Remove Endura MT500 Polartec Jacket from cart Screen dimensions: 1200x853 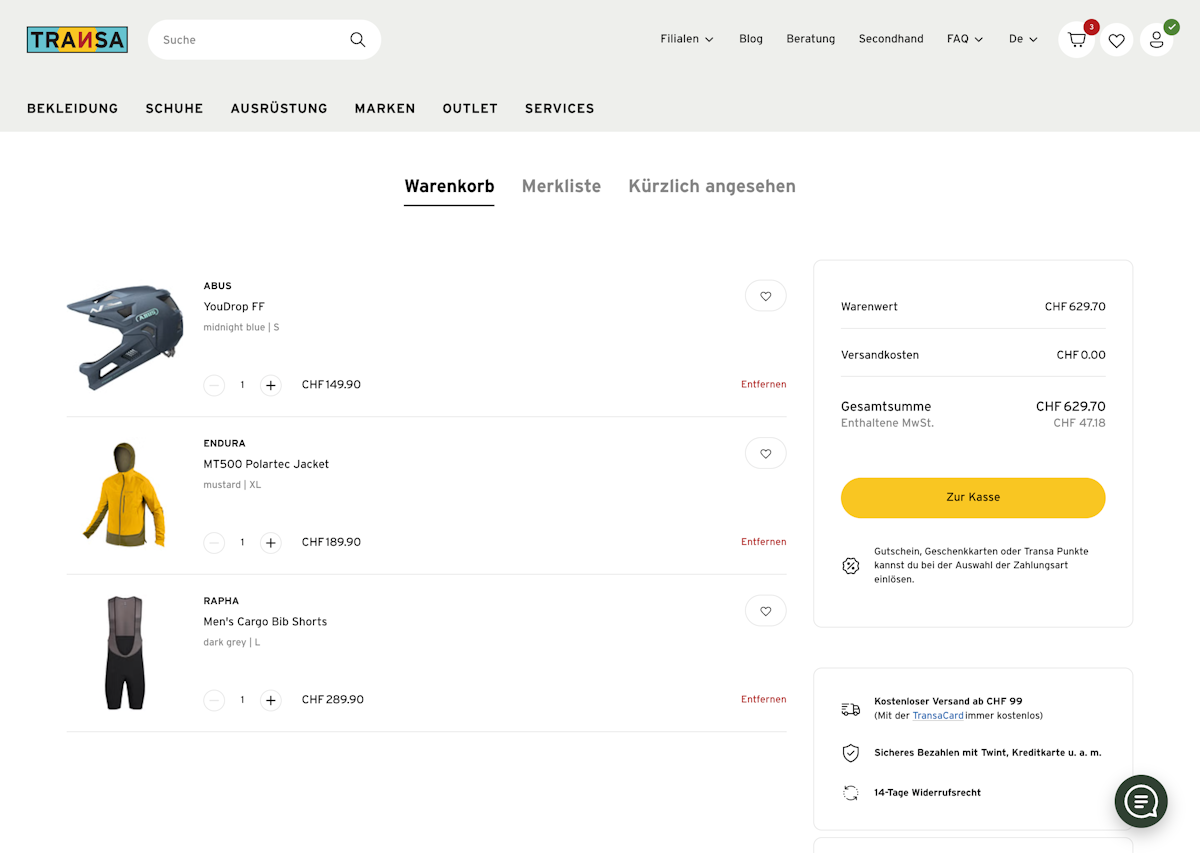pos(764,542)
